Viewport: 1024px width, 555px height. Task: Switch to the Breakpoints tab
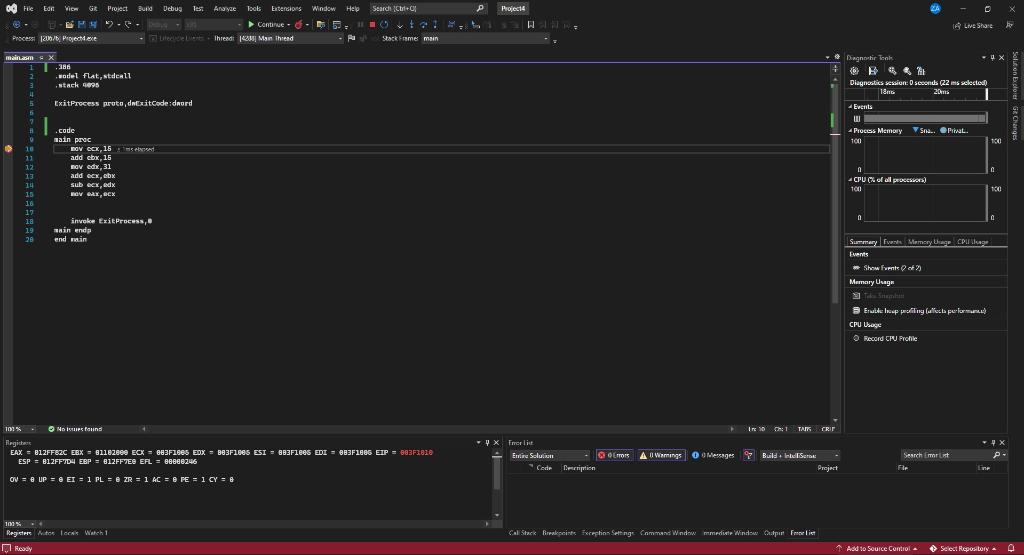(x=559, y=533)
